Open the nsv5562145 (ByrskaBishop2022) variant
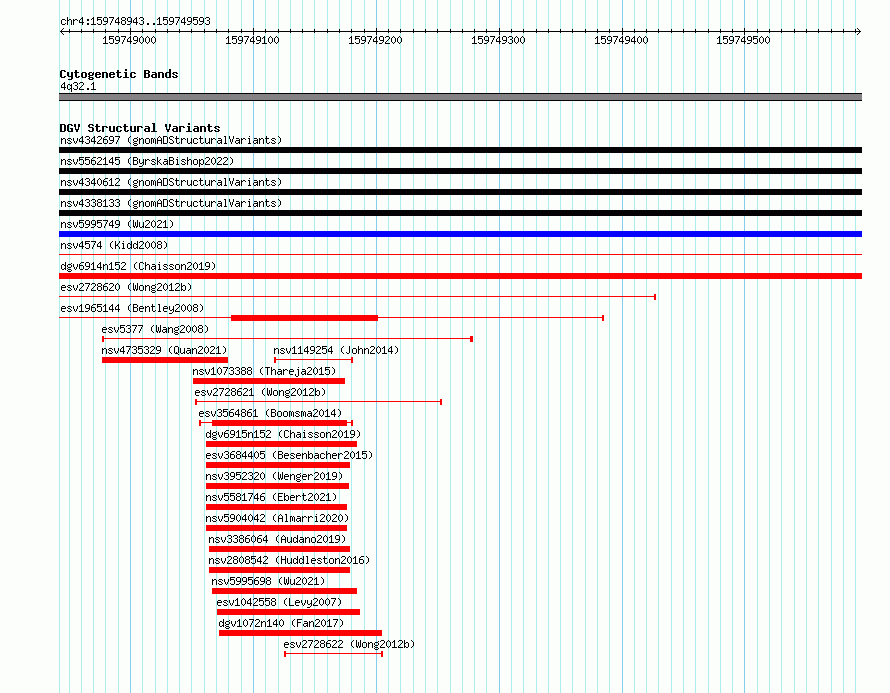This screenshot has width=890, height=693. pos(147,161)
